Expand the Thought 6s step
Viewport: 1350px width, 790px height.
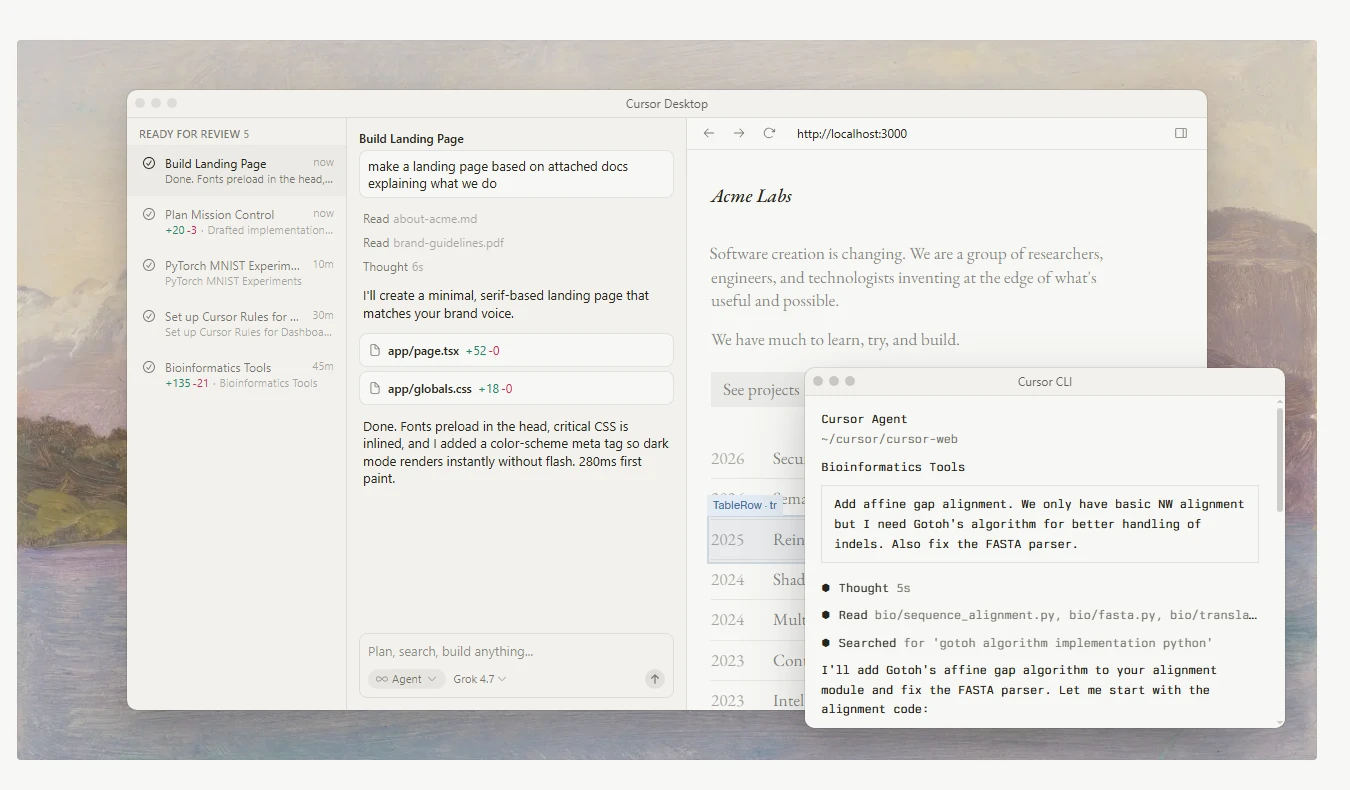tap(393, 267)
